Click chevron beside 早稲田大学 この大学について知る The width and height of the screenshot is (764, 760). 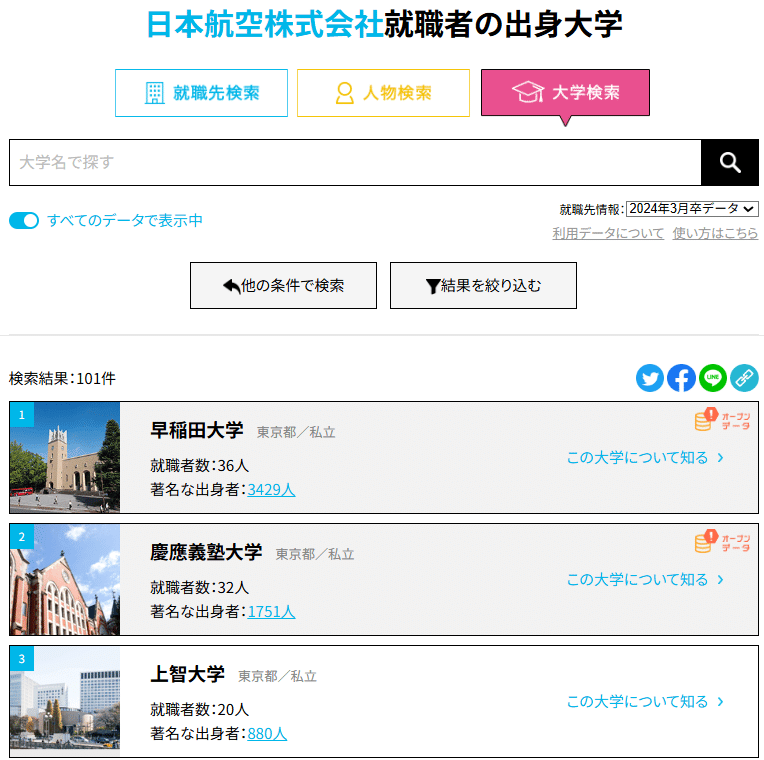coord(721,458)
